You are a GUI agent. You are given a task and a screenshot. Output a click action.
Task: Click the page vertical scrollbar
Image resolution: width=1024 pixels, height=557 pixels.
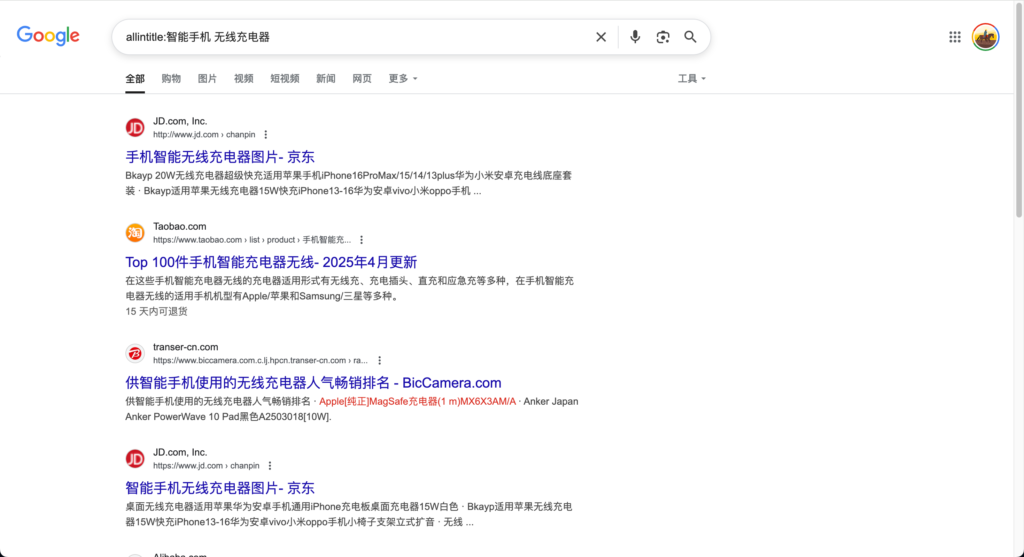1019,110
